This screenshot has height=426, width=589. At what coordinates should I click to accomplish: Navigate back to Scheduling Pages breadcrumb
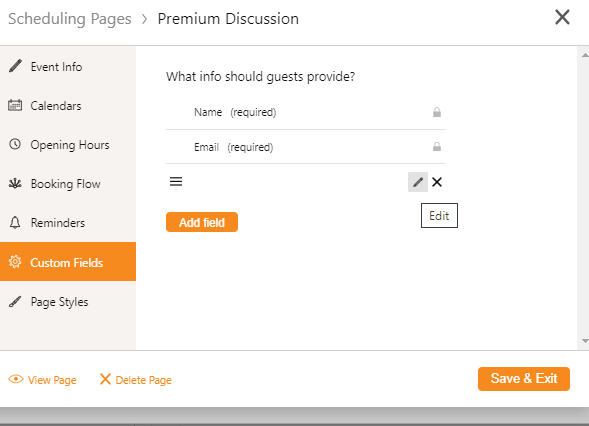[70, 19]
